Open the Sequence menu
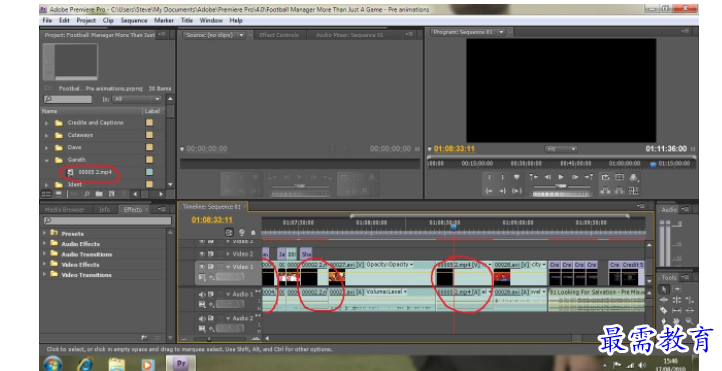Screen dimensions: 722x371 [134, 20]
